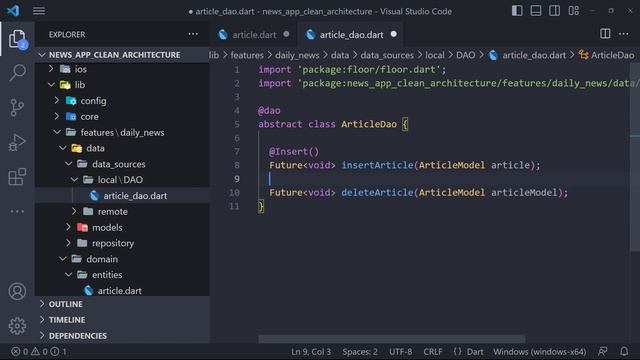640x360 pixels.
Task: Click the notifications bell in status bar
Action: click(x=624, y=351)
